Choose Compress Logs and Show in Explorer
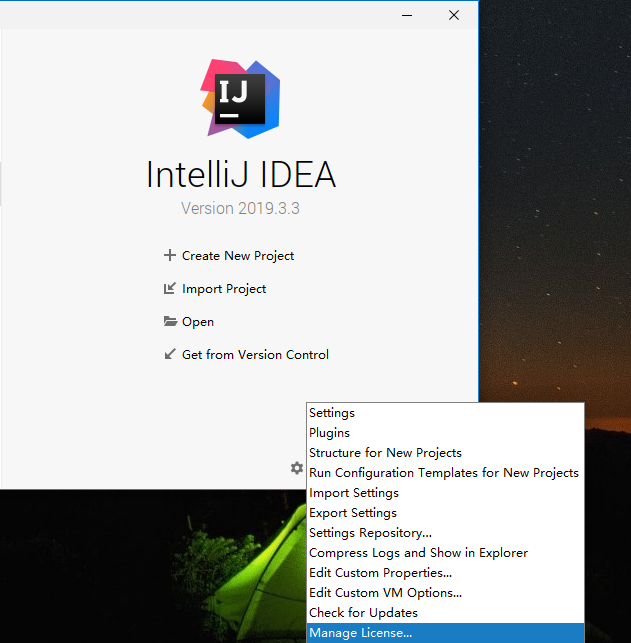The height and width of the screenshot is (643, 631). coord(445,553)
